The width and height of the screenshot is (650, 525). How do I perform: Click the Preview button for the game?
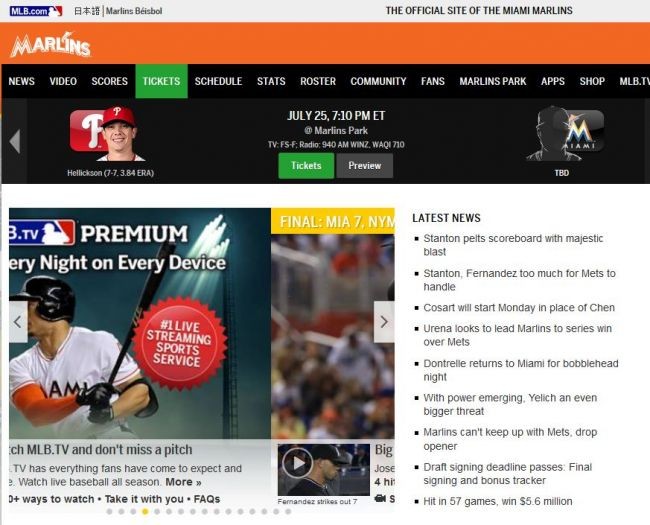(364, 165)
